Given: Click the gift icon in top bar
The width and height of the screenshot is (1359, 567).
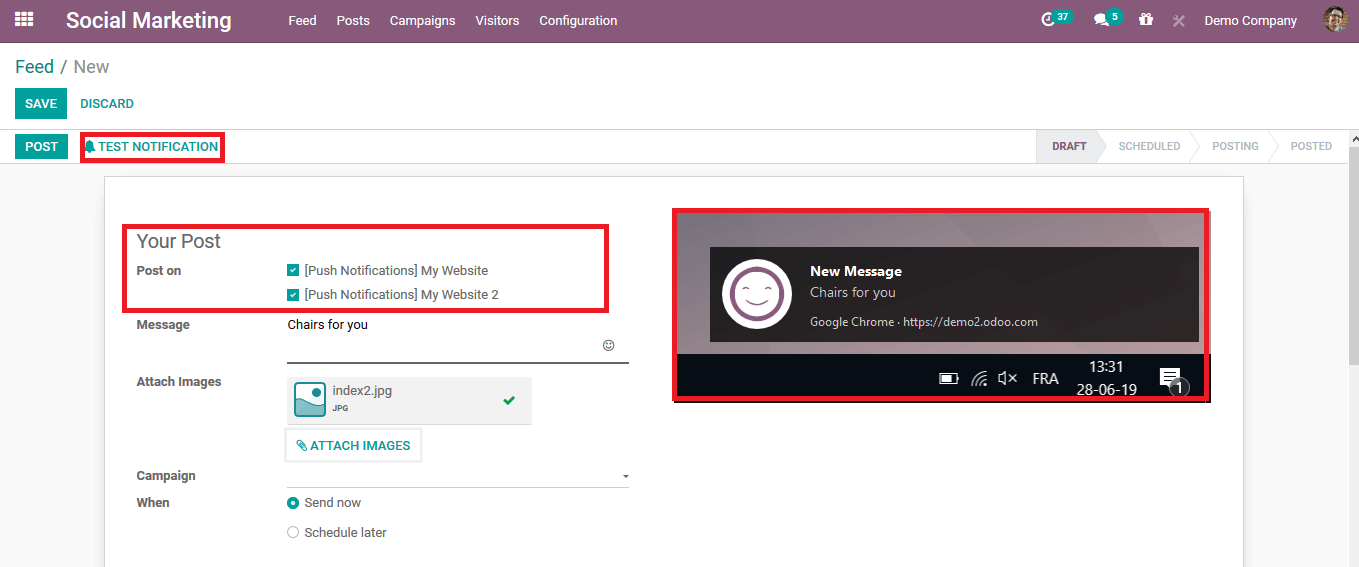Looking at the screenshot, I should [1146, 20].
